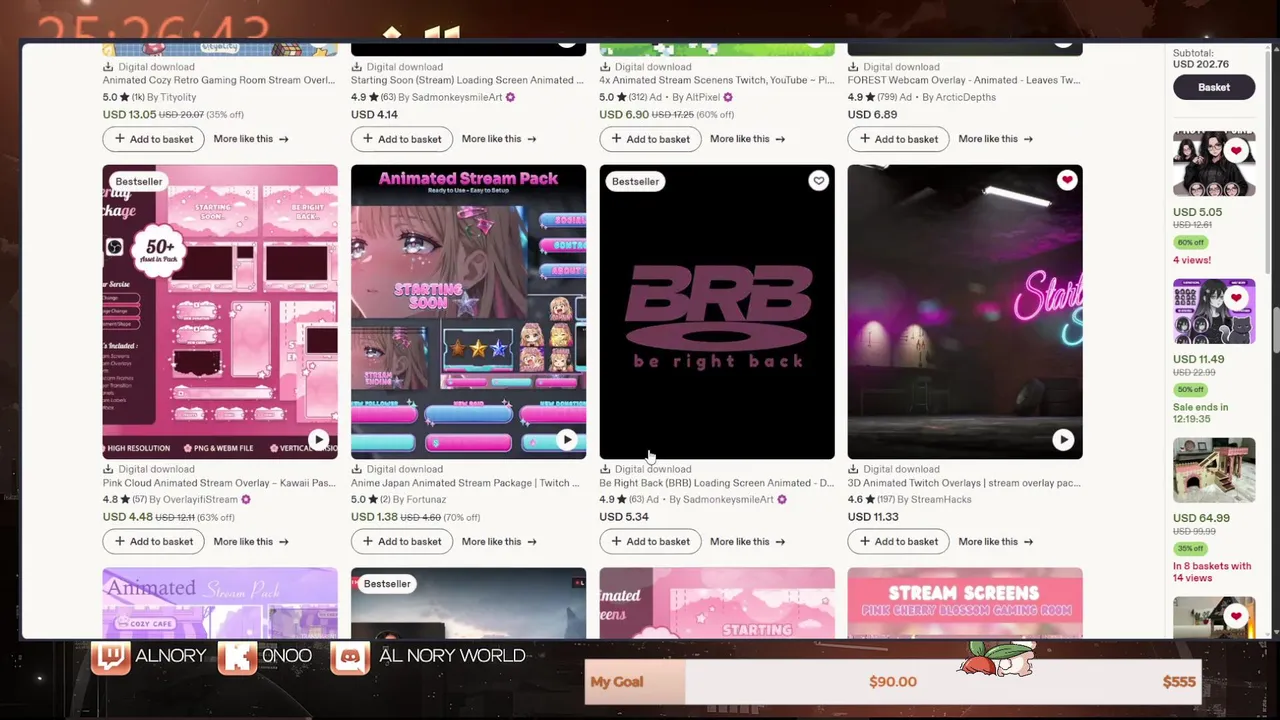Click star seller badge beside SadmonkeysmileArt on Starting Soon

(x=511, y=98)
